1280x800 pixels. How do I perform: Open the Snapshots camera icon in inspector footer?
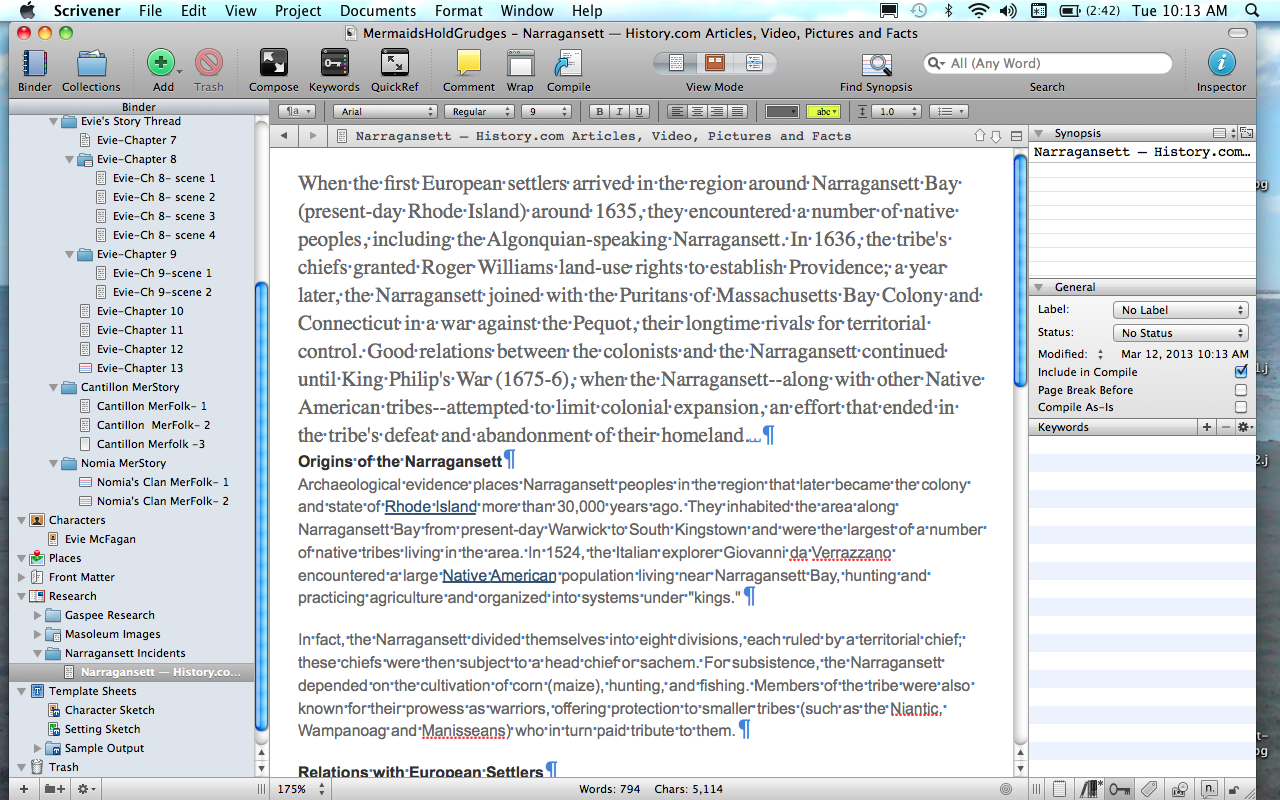tap(1180, 789)
